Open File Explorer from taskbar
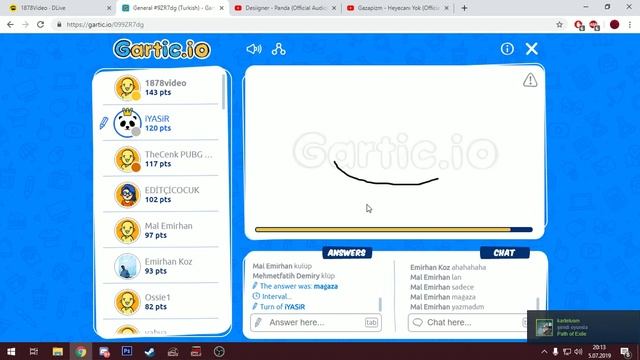The height and width of the screenshot is (360, 640). tap(58, 351)
